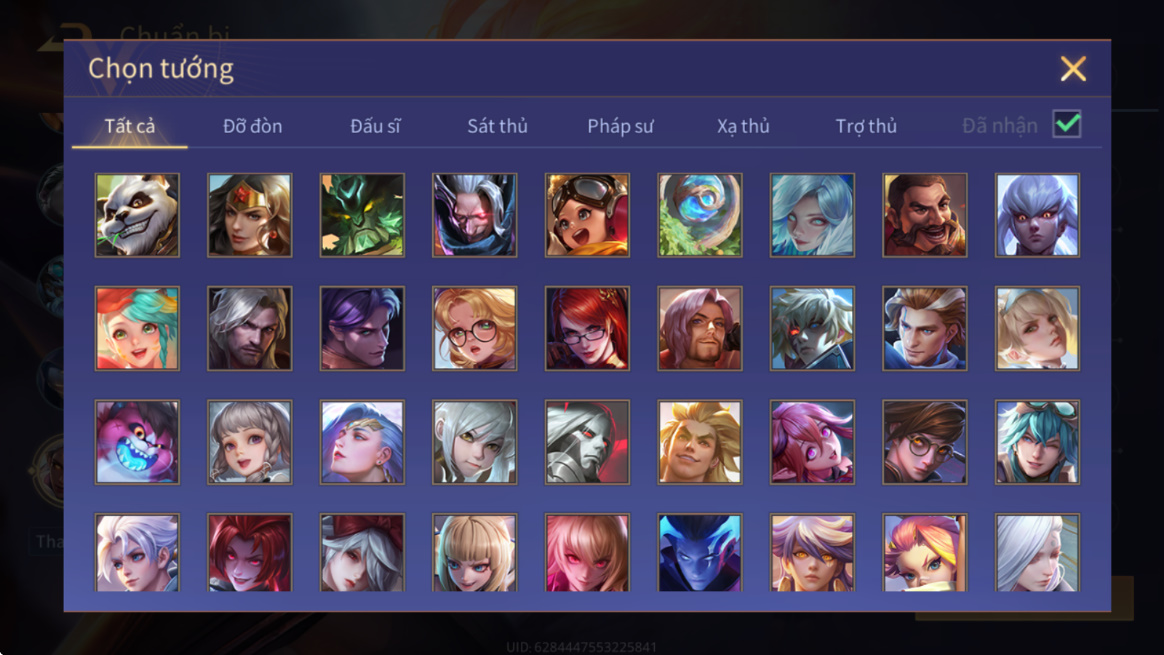Filter heroes by Sát thủ
This screenshot has width=1164, height=655.
coord(497,126)
